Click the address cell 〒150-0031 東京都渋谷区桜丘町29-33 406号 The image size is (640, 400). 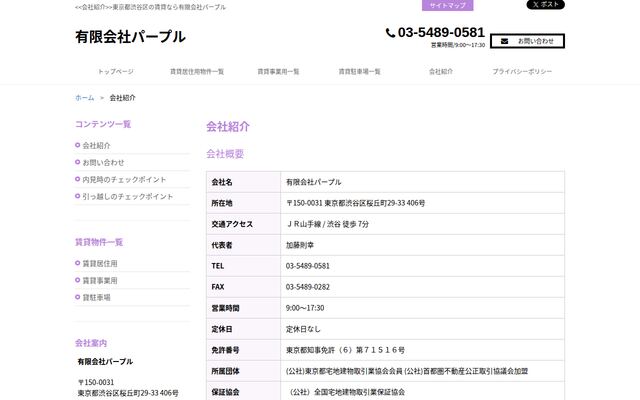pyautogui.click(x=422, y=203)
